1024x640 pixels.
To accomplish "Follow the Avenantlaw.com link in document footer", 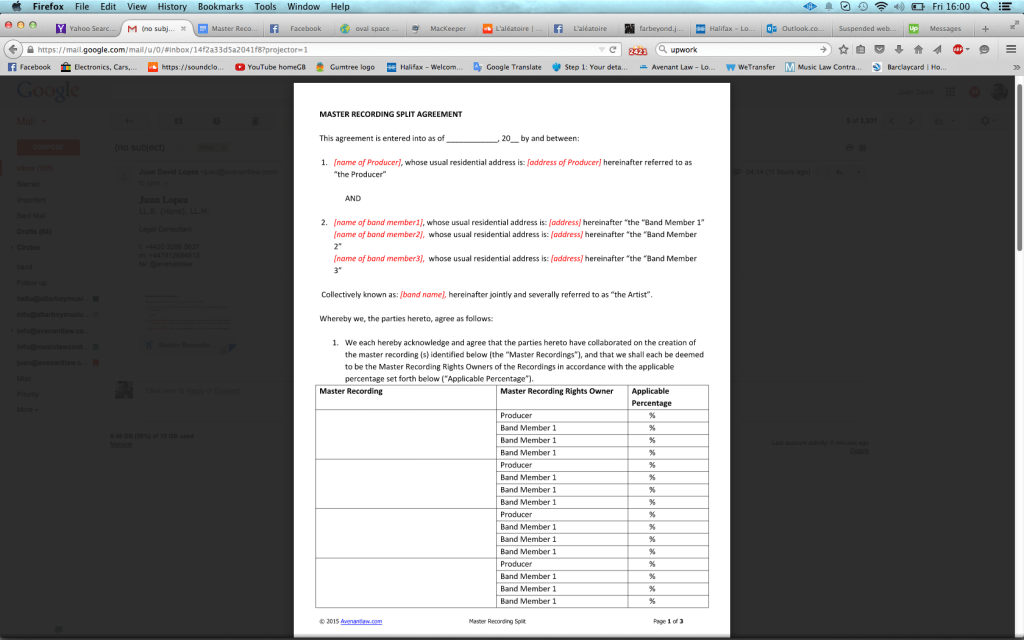I will tap(361, 622).
